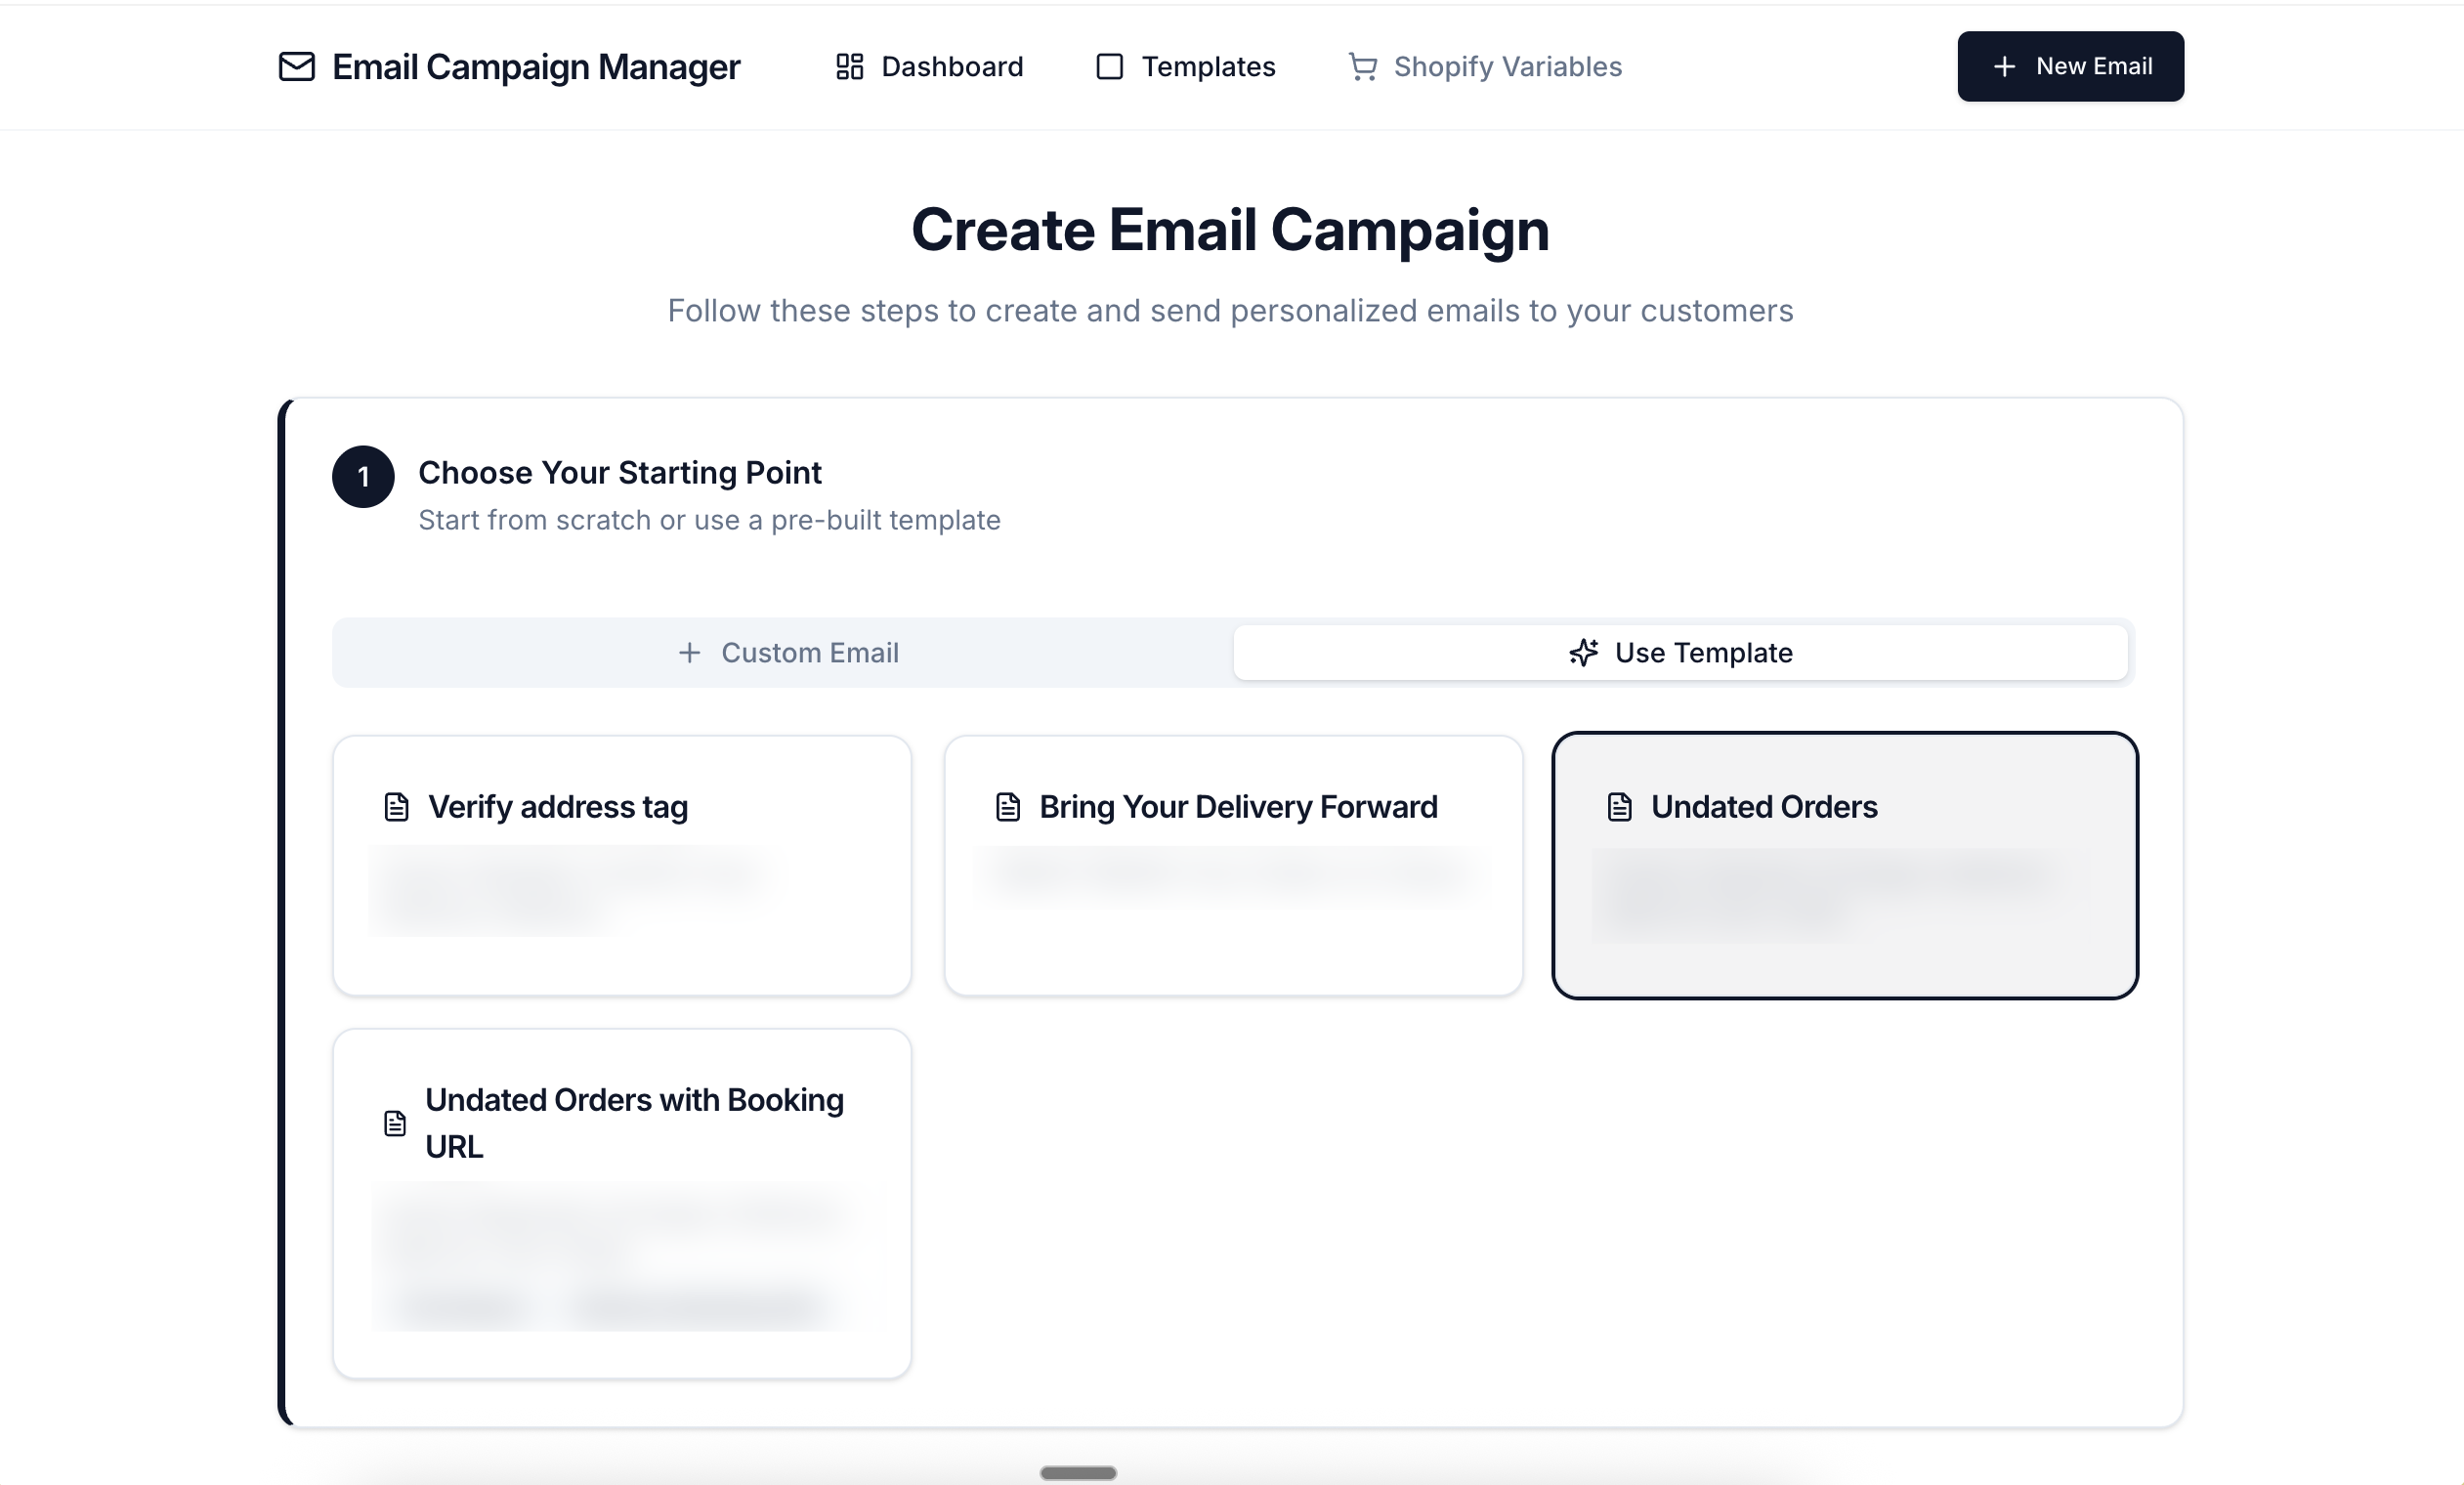2464x1485 pixels.
Task: Click the document icon on Undated Orders card
Action: [x=1618, y=806]
